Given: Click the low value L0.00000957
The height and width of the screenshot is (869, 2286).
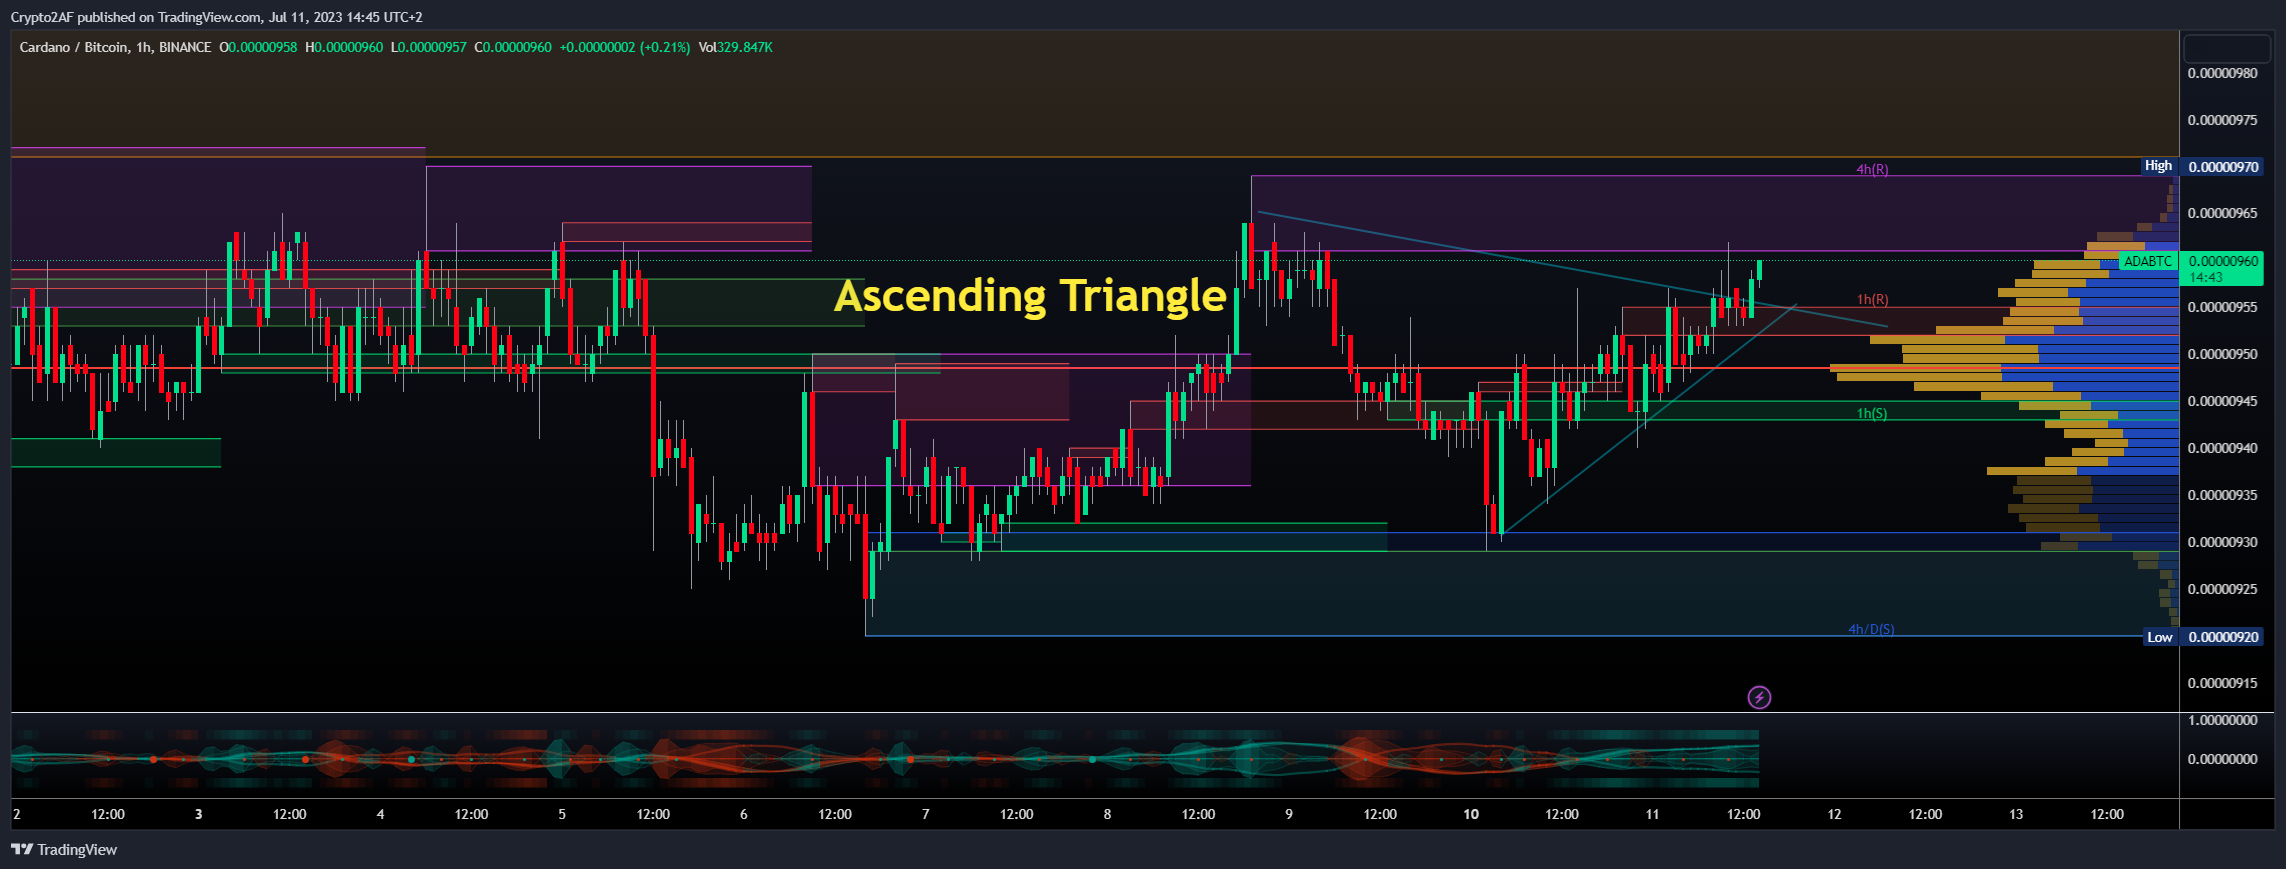Looking at the screenshot, I should 428,47.
